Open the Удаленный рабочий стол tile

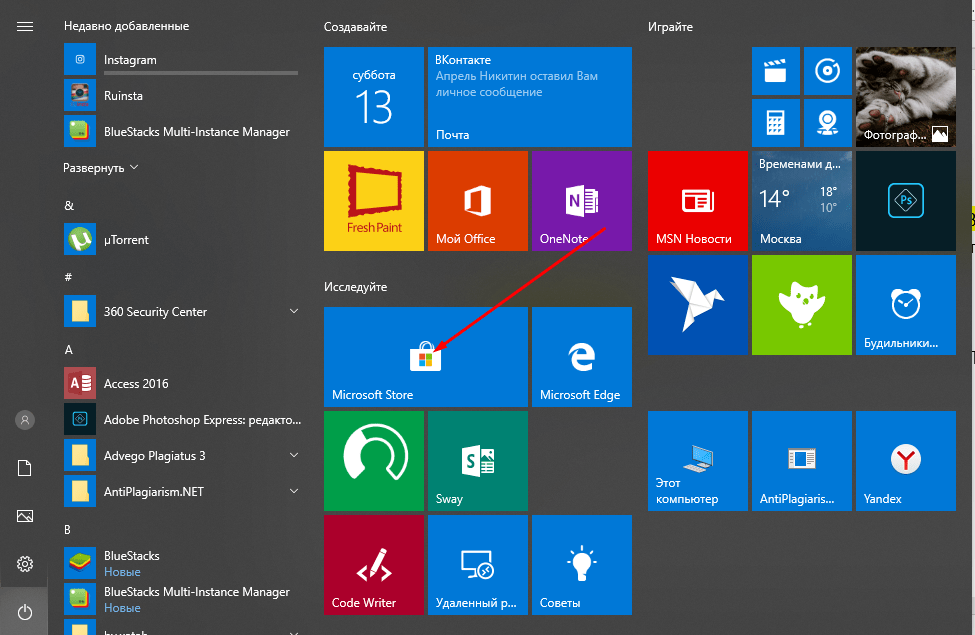[478, 565]
